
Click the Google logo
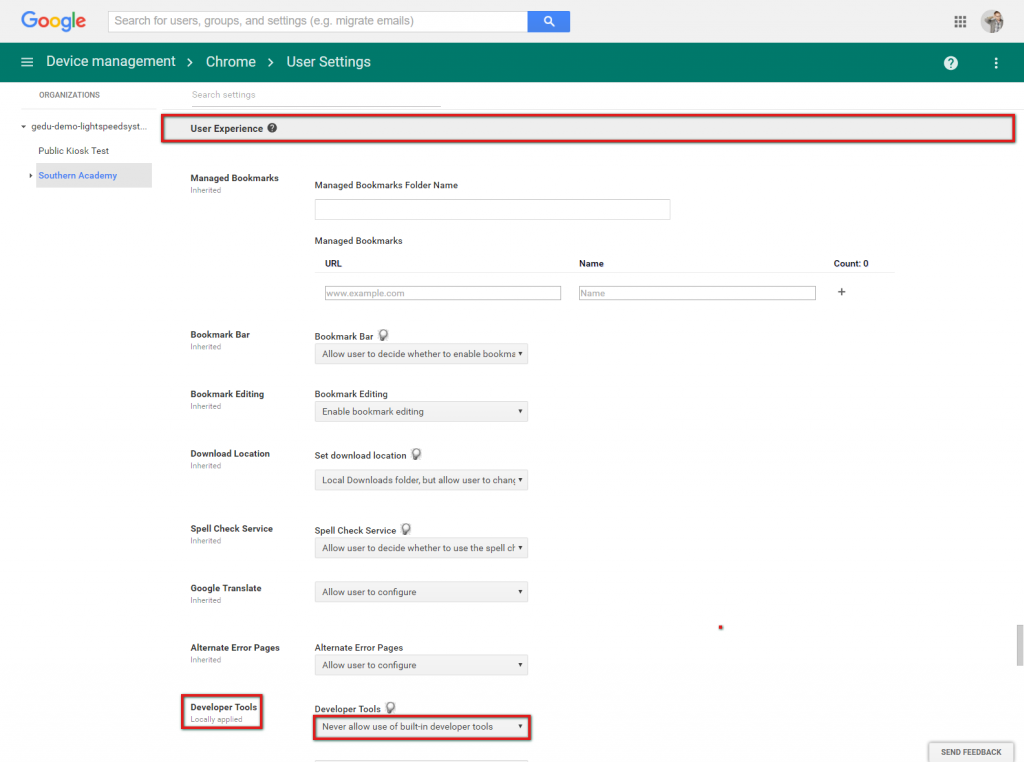[54, 21]
